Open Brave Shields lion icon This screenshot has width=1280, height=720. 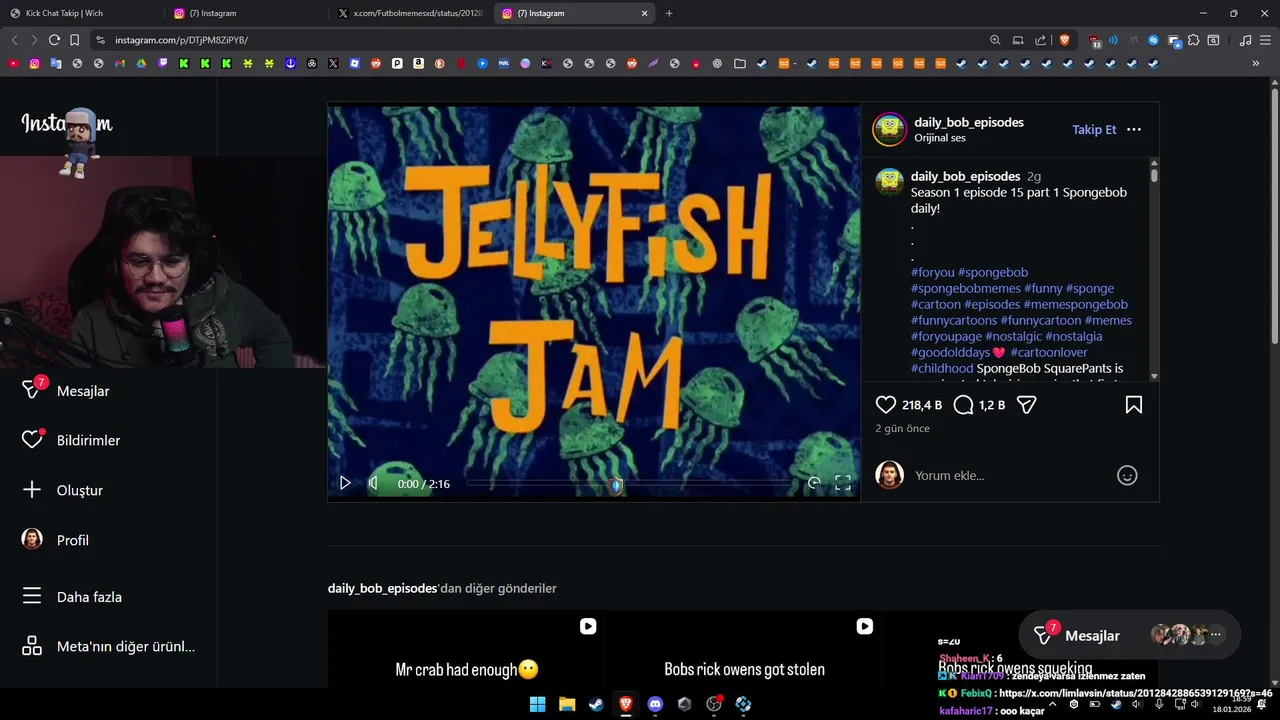click(1064, 40)
